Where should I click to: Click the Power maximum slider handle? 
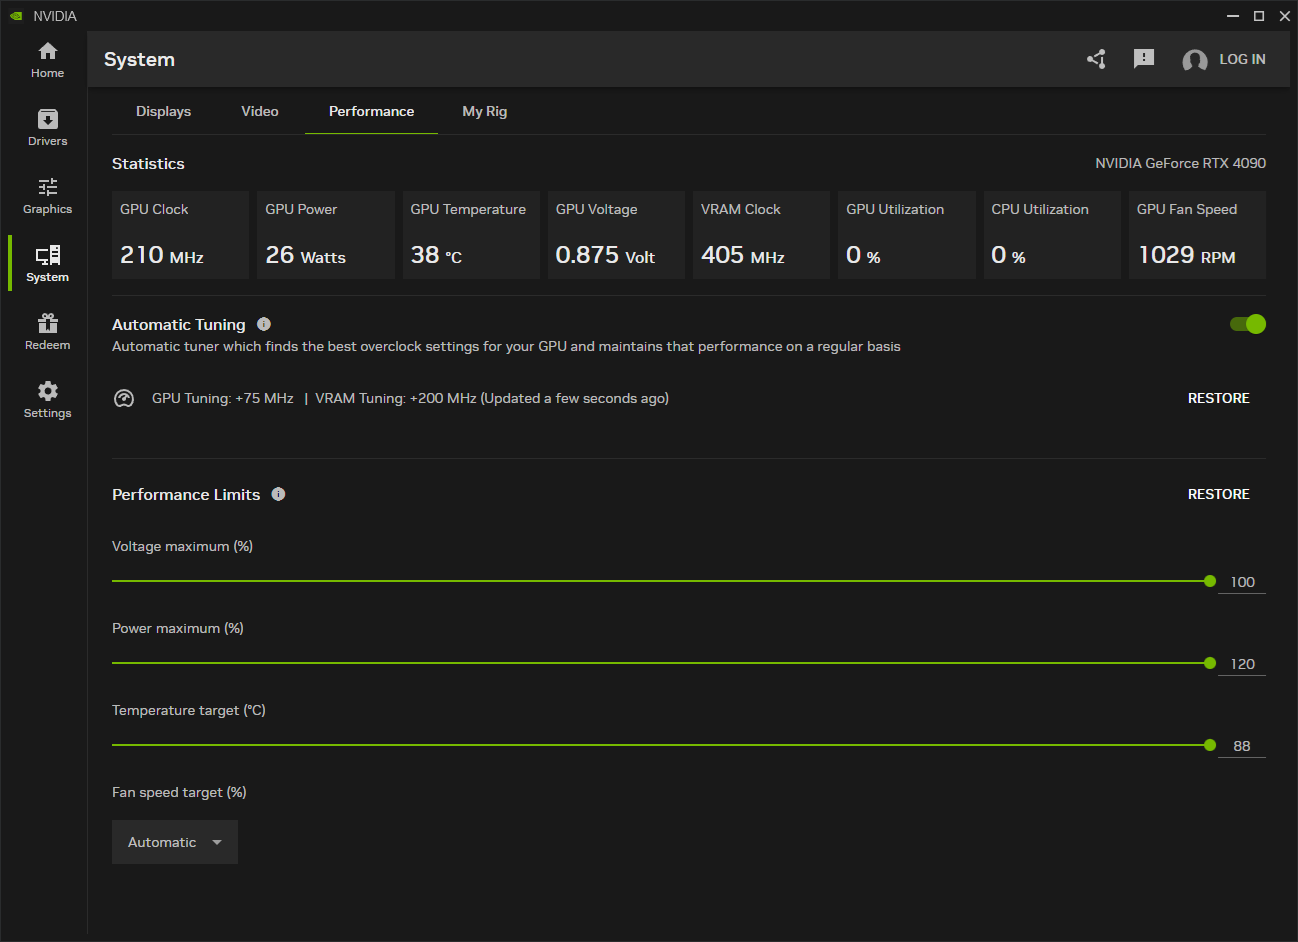(1210, 663)
